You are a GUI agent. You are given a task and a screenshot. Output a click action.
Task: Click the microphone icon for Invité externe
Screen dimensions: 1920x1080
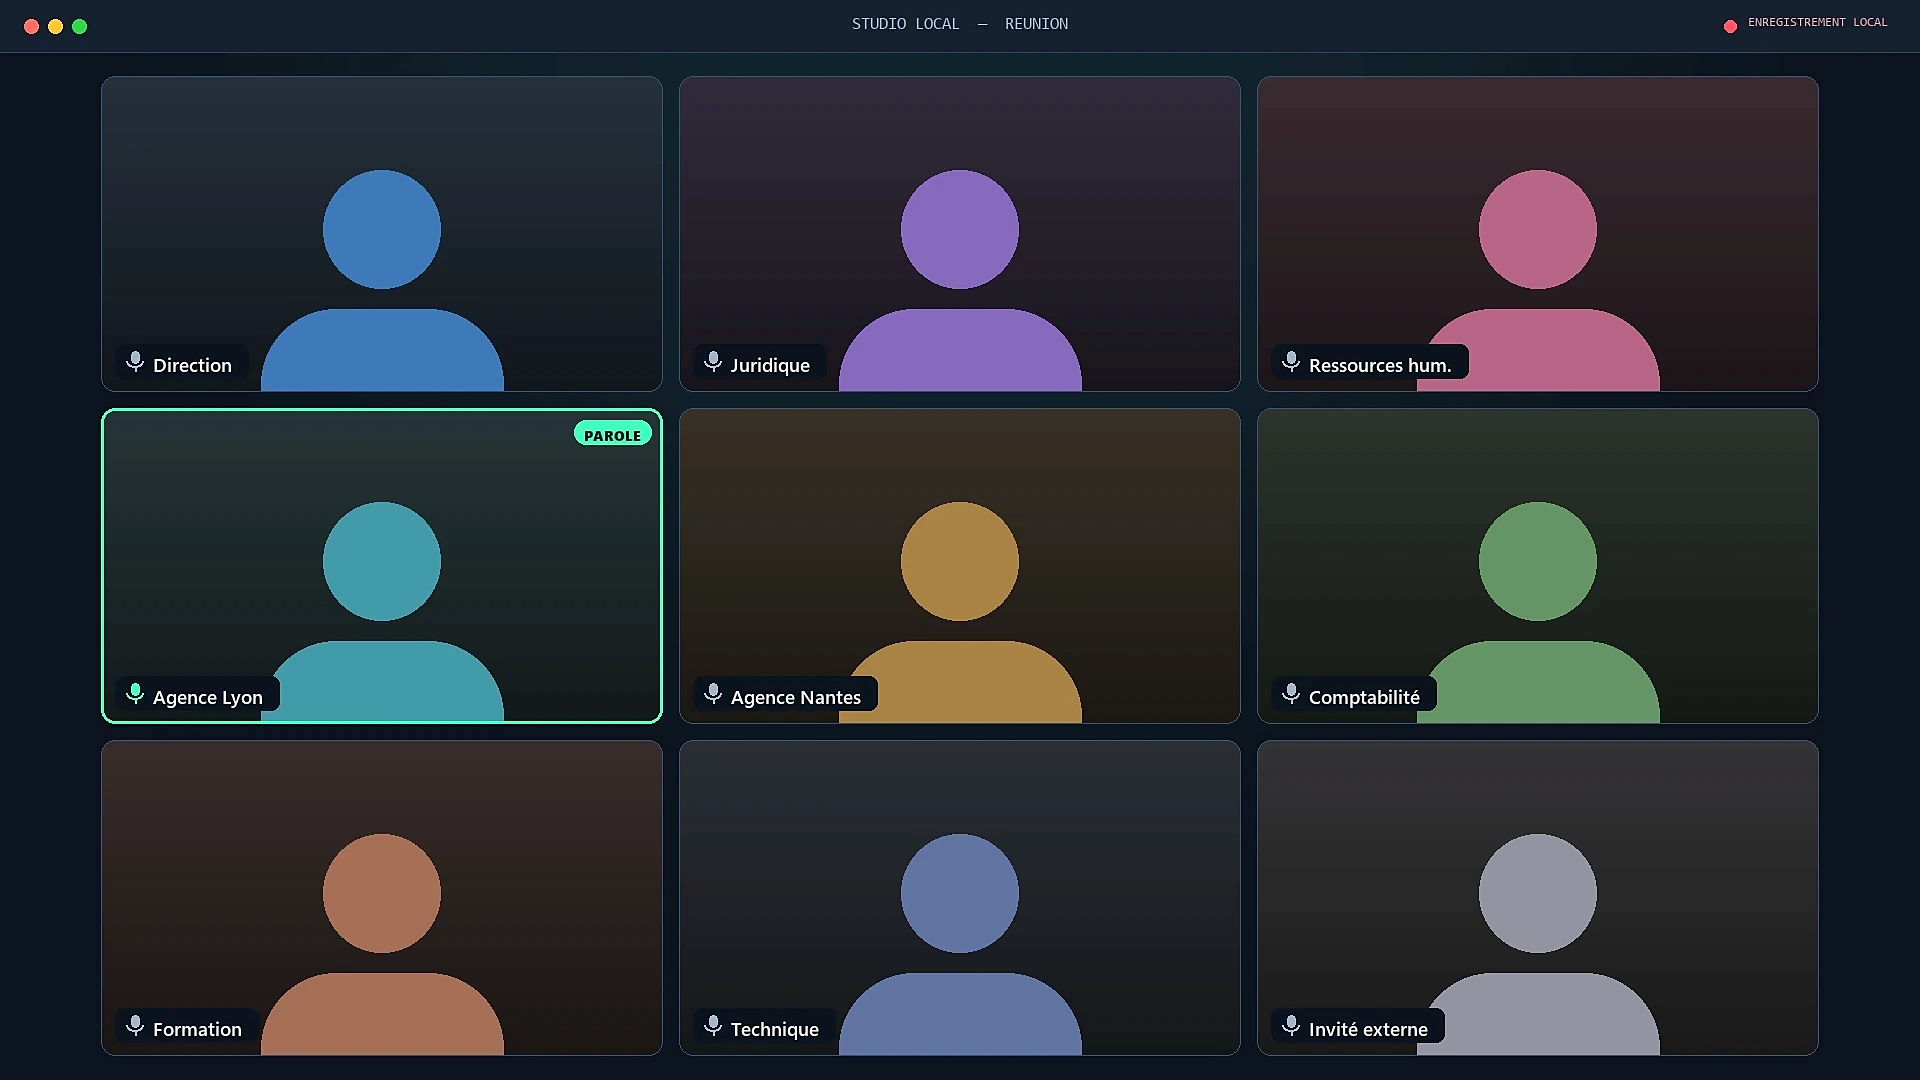click(x=1291, y=1026)
